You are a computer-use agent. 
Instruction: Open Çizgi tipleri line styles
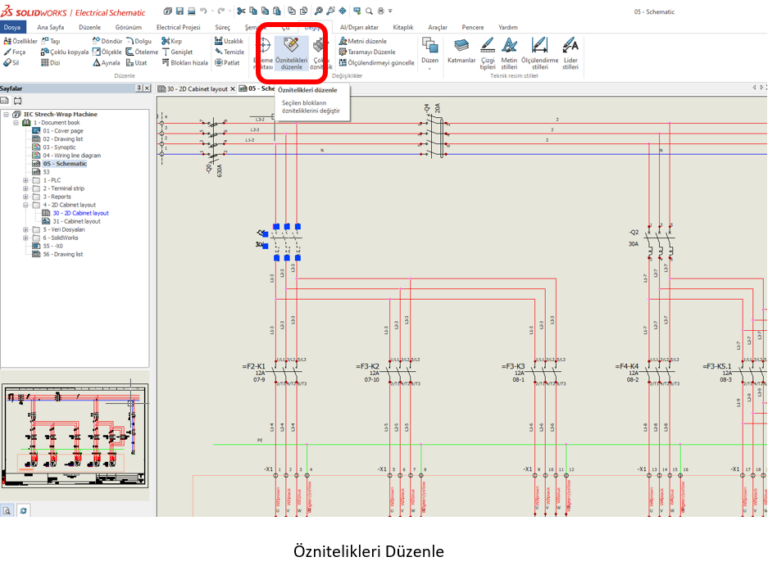tap(487, 51)
